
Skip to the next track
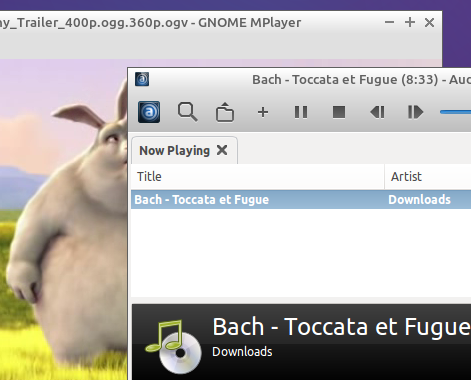pos(415,112)
